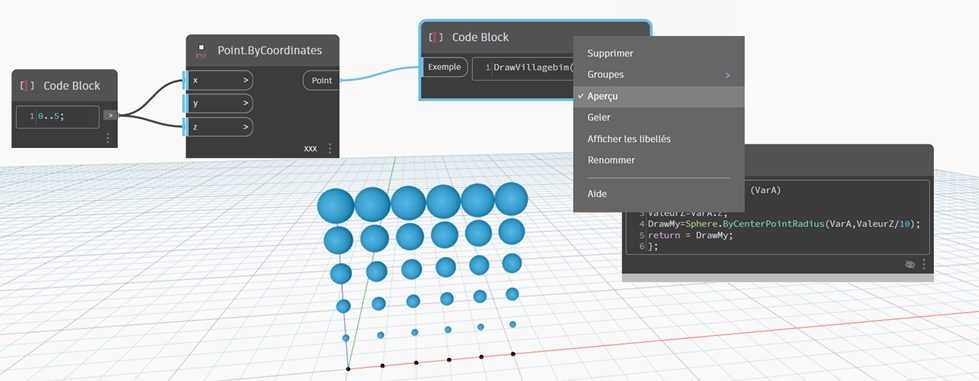Click the left Code Block node icon
The image size is (979, 381).
pyautogui.click(x=27, y=86)
